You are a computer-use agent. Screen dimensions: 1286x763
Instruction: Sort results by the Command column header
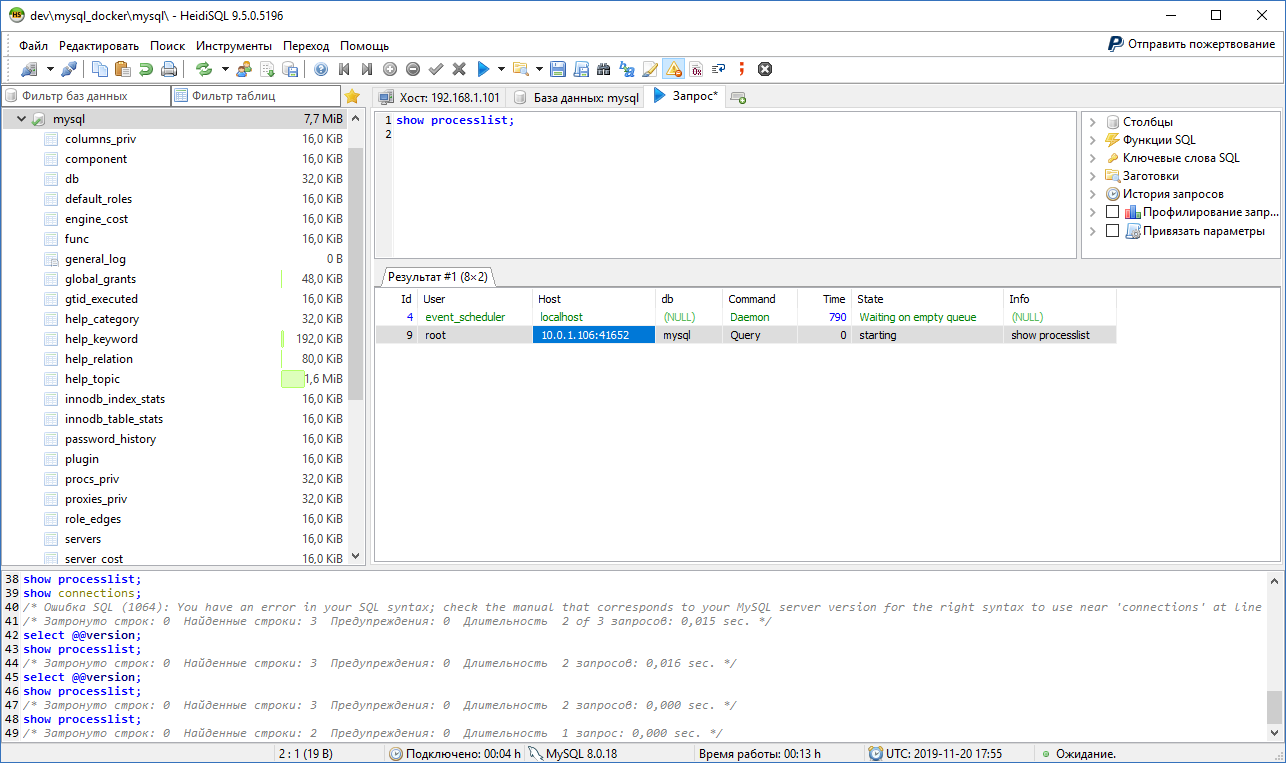[x=759, y=299]
